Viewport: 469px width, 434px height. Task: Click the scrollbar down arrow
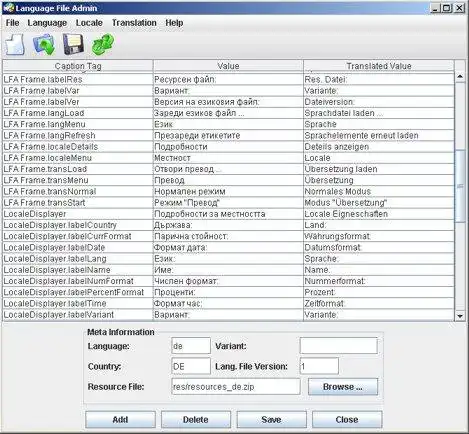tap(460, 316)
